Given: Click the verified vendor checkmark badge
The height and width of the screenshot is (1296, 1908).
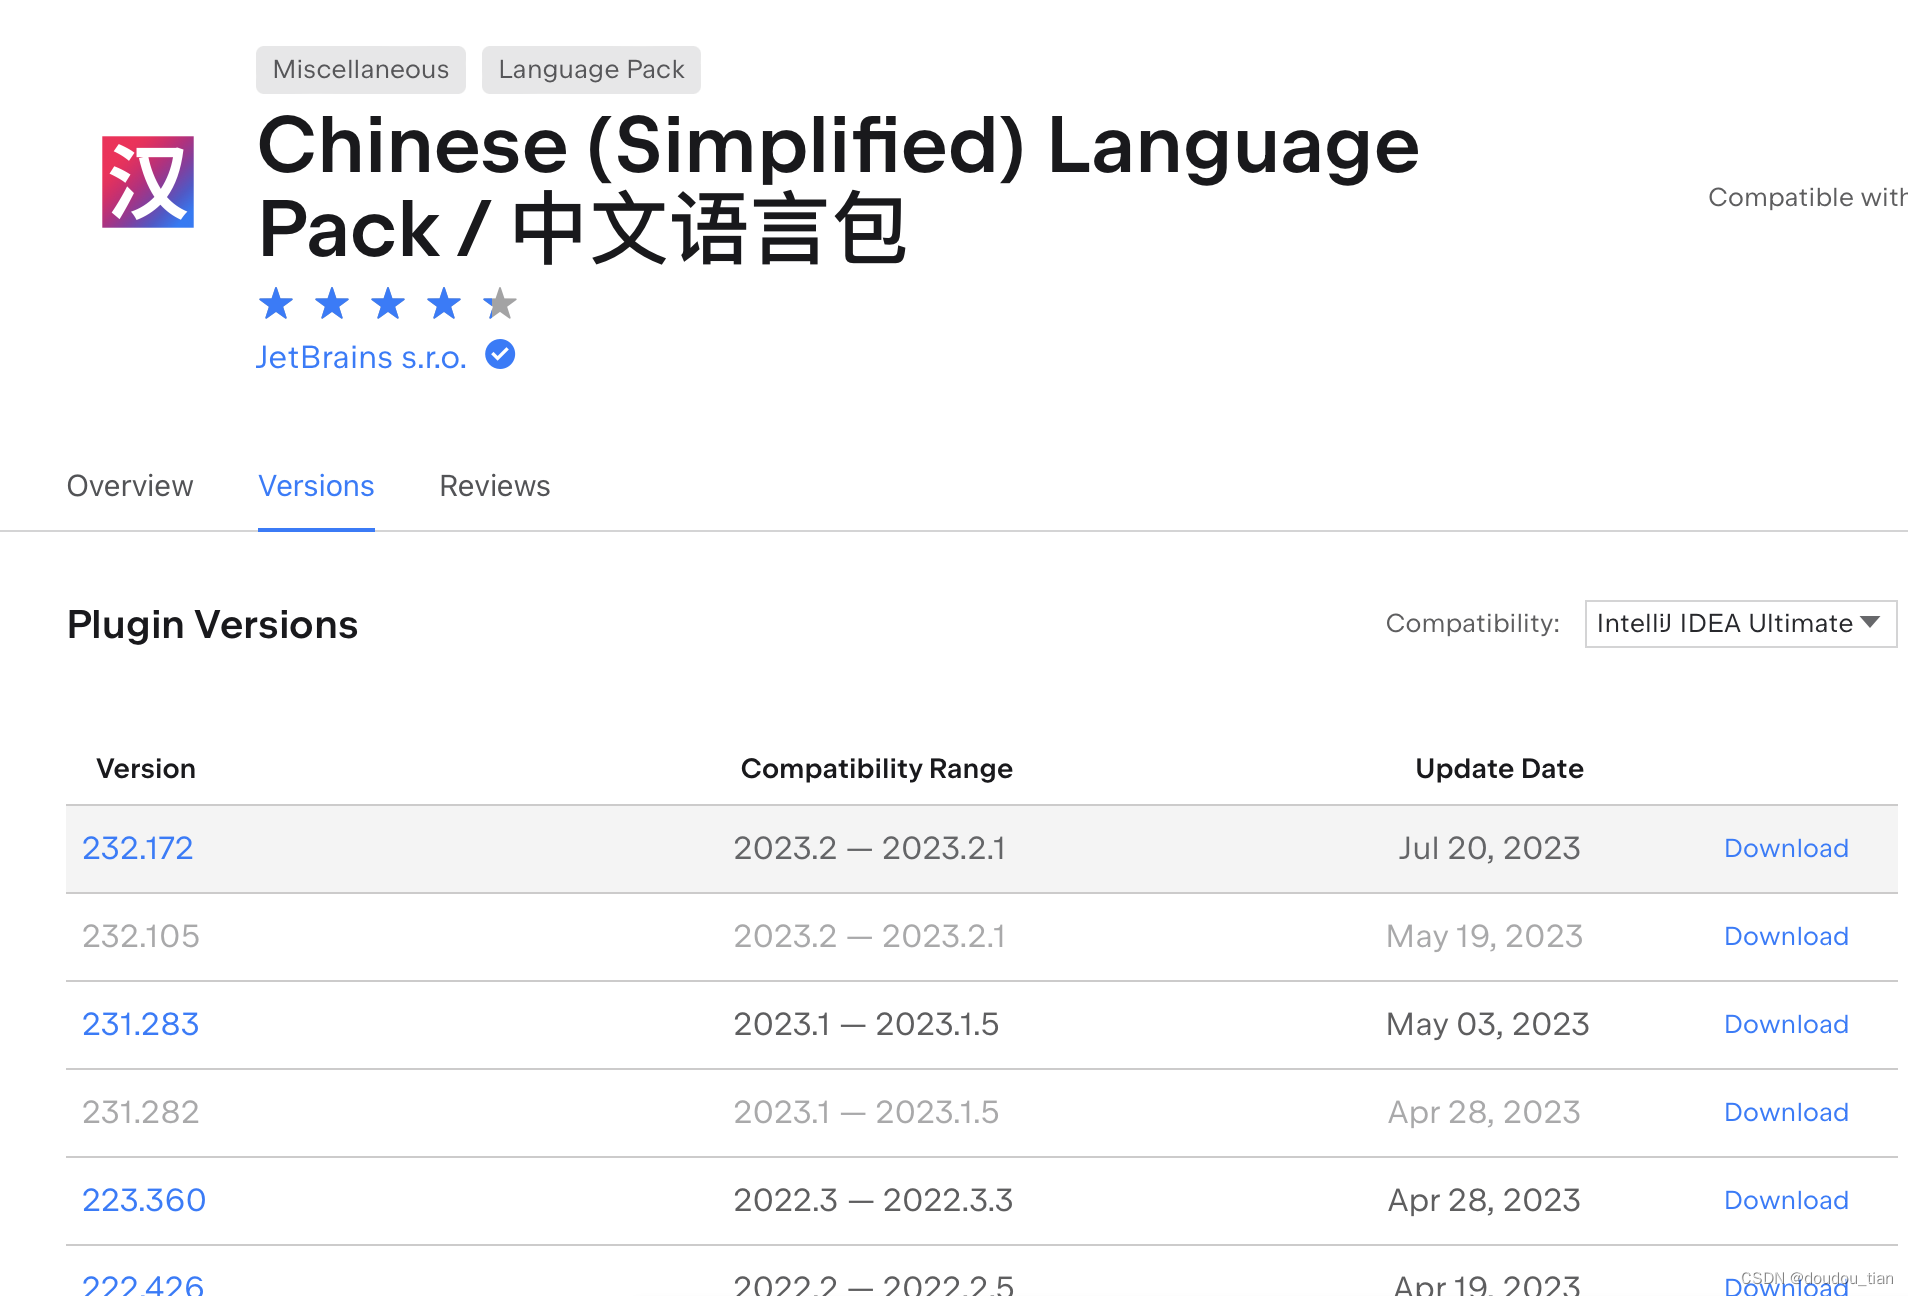Looking at the screenshot, I should pos(500,354).
